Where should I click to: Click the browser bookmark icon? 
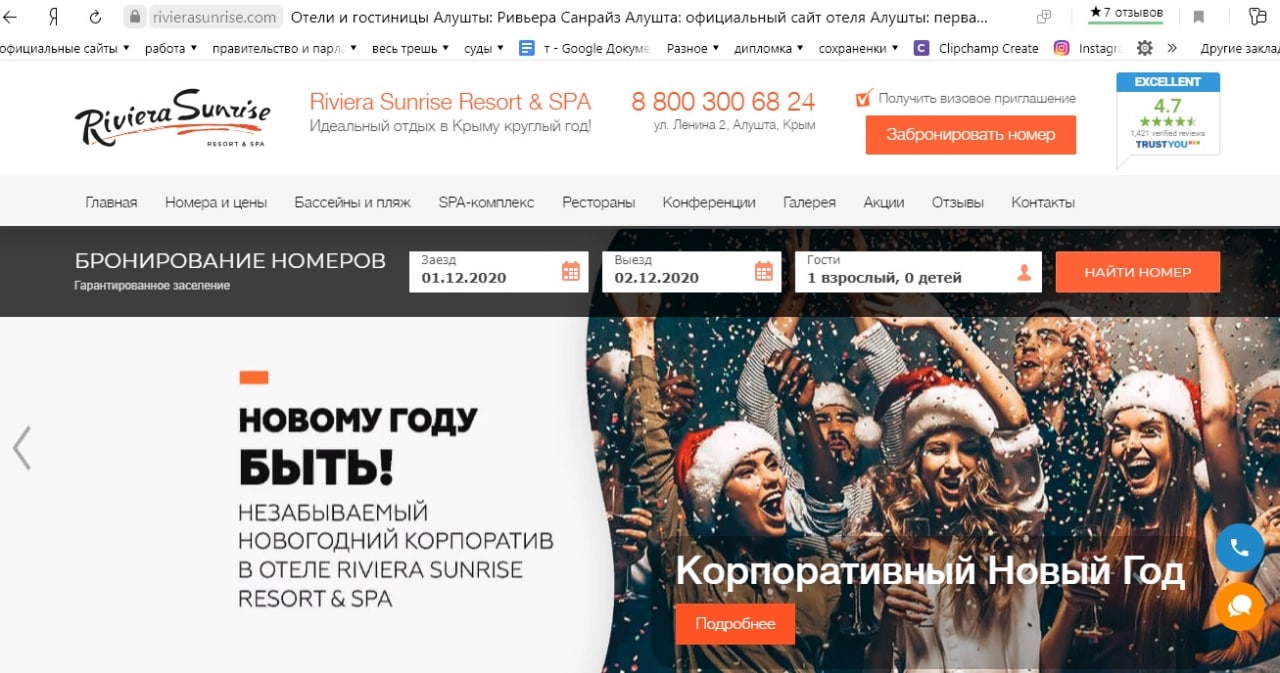pyautogui.click(x=1198, y=17)
